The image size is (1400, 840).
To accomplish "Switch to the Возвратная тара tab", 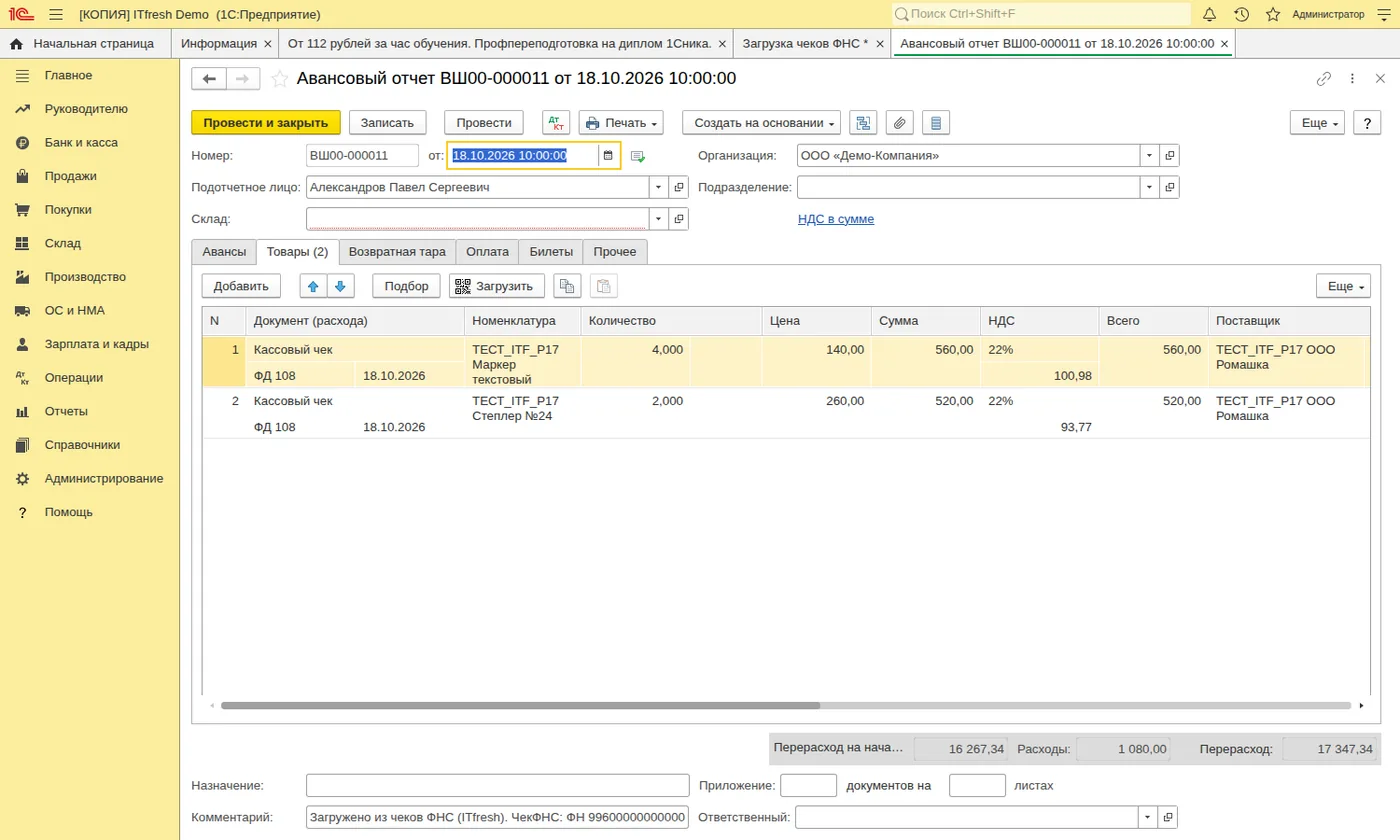I will point(397,252).
